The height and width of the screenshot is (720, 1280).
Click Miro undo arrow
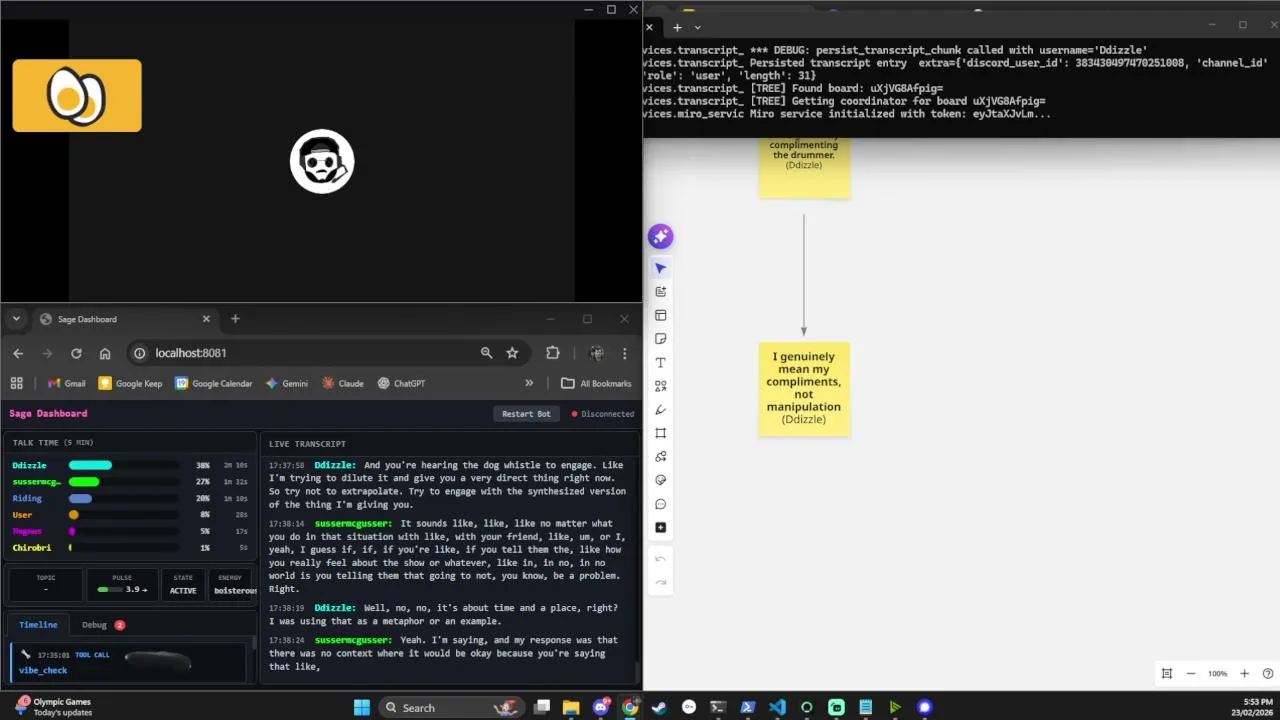(660, 559)
